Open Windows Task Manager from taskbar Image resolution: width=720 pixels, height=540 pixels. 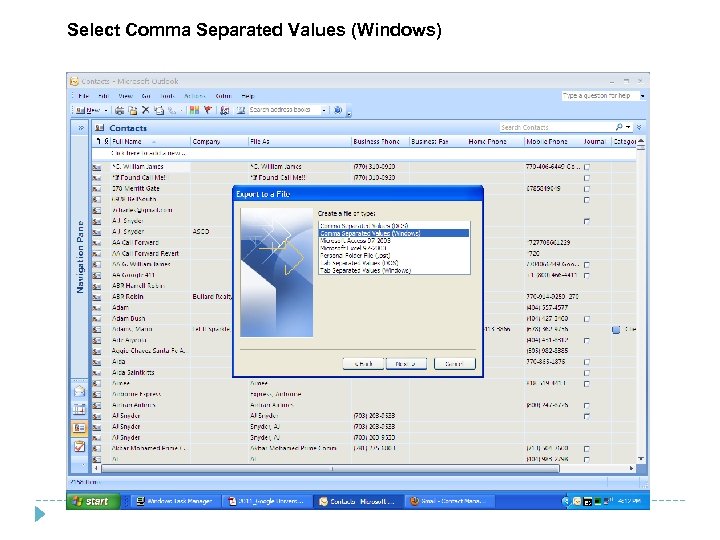[x=174, y=501]
